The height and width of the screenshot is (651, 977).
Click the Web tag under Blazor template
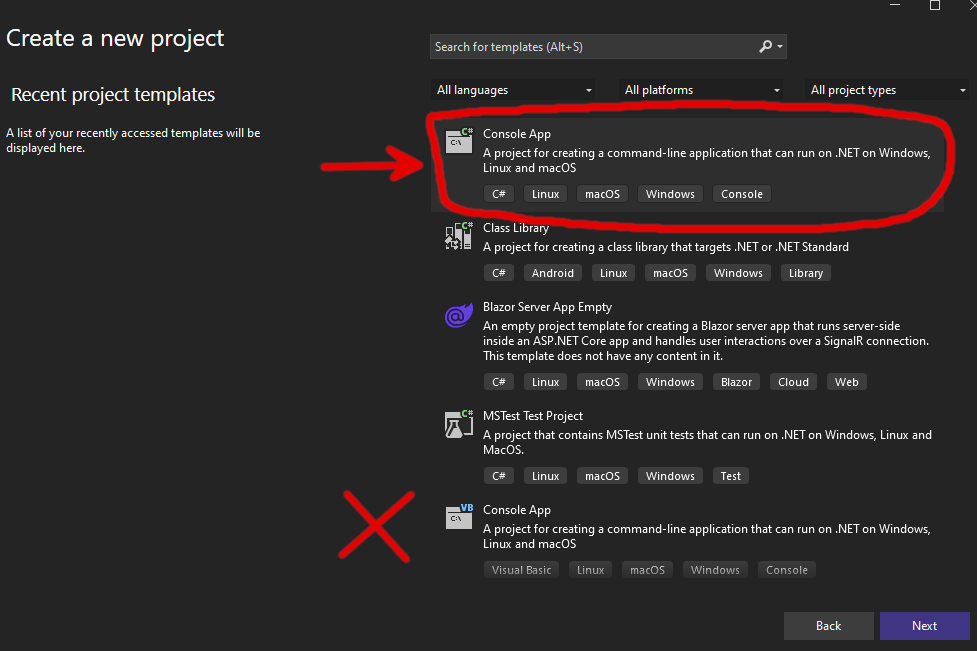(846, 381)
